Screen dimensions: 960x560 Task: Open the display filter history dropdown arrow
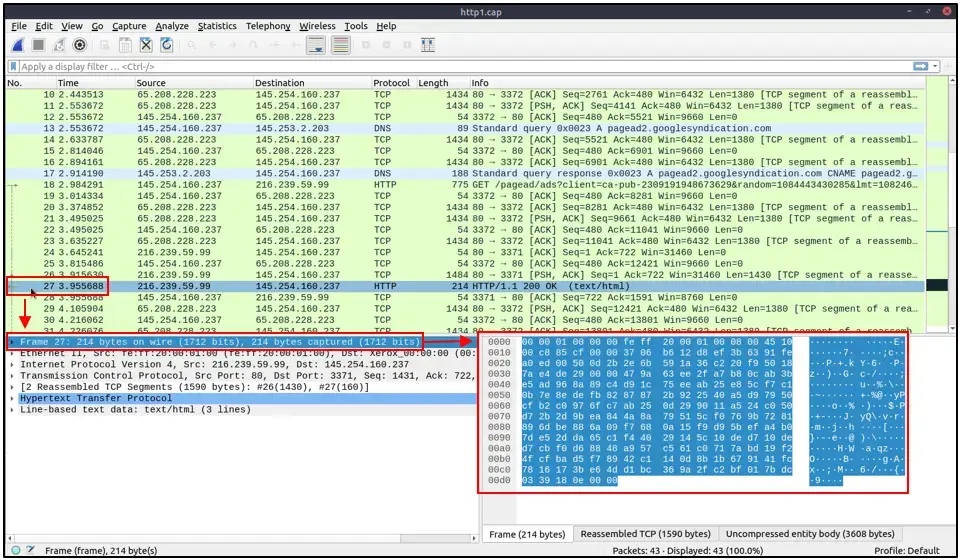(936, 66)
